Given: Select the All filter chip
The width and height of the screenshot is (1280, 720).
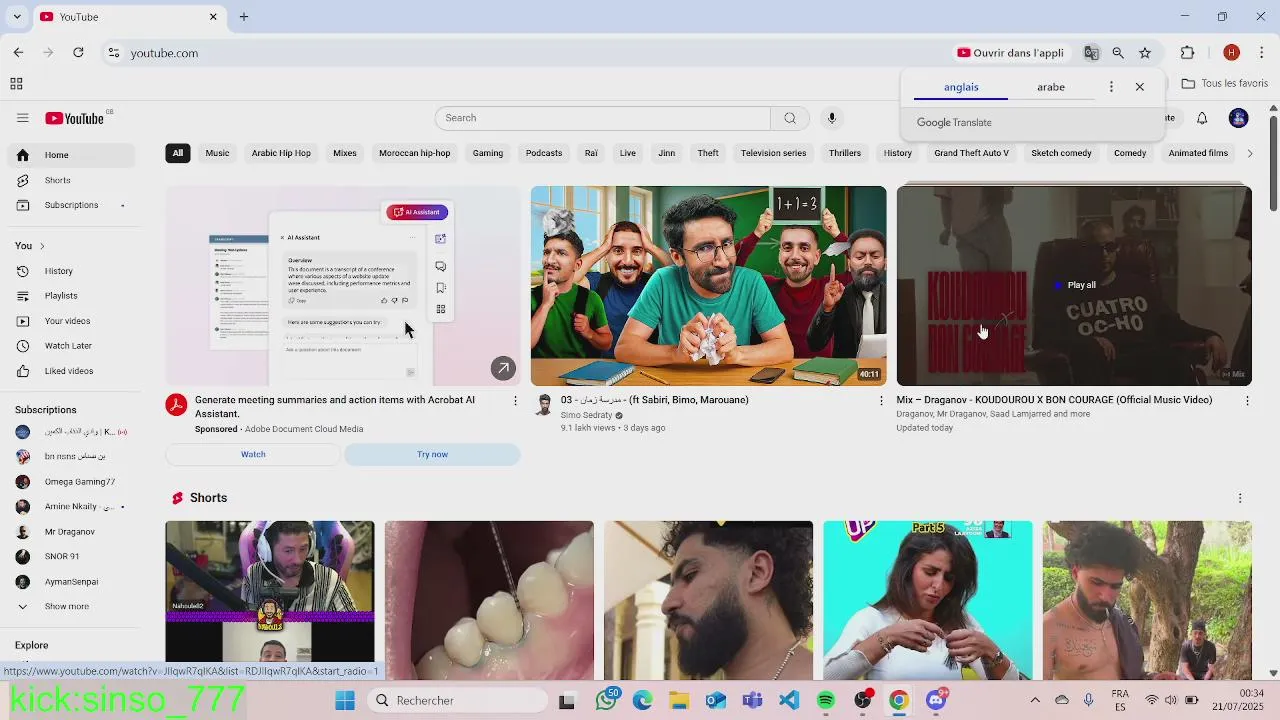Looking at the screenshot, I should [x=177, y=153].
